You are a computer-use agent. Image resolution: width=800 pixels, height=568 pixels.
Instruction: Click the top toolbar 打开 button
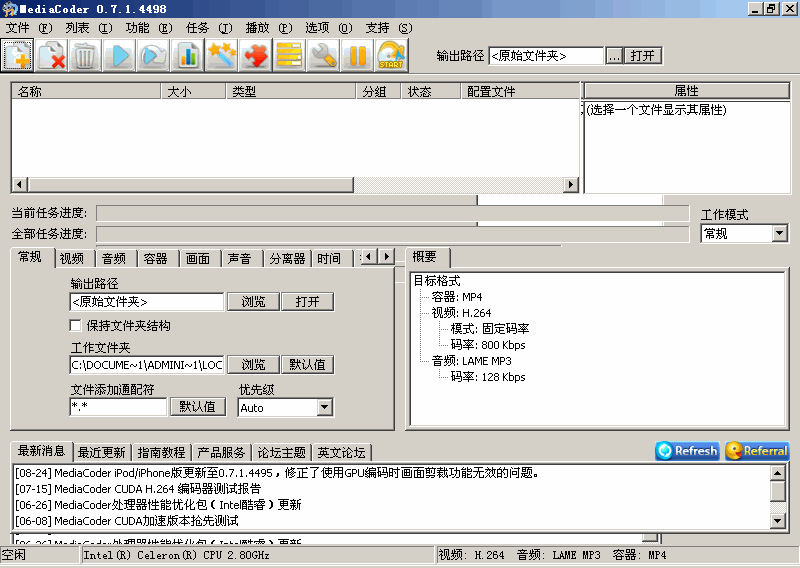[x=642, y=56]
